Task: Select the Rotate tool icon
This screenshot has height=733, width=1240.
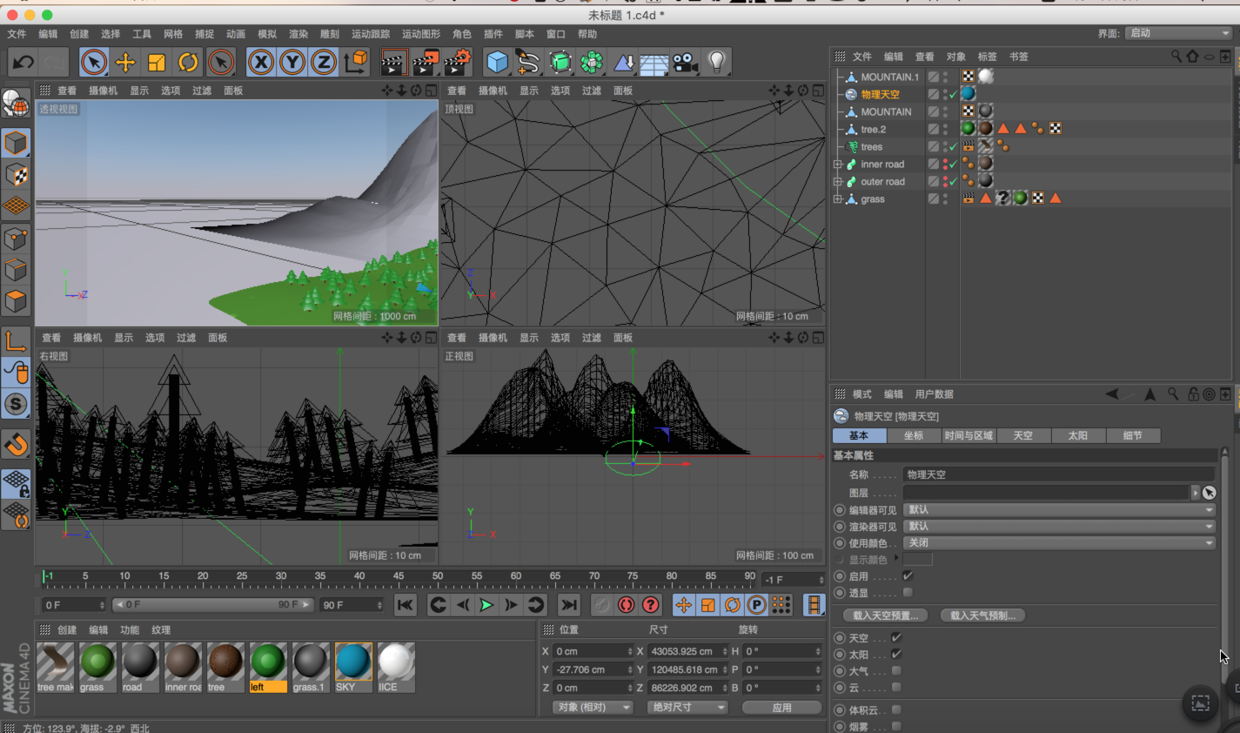Action: point(188,62)
